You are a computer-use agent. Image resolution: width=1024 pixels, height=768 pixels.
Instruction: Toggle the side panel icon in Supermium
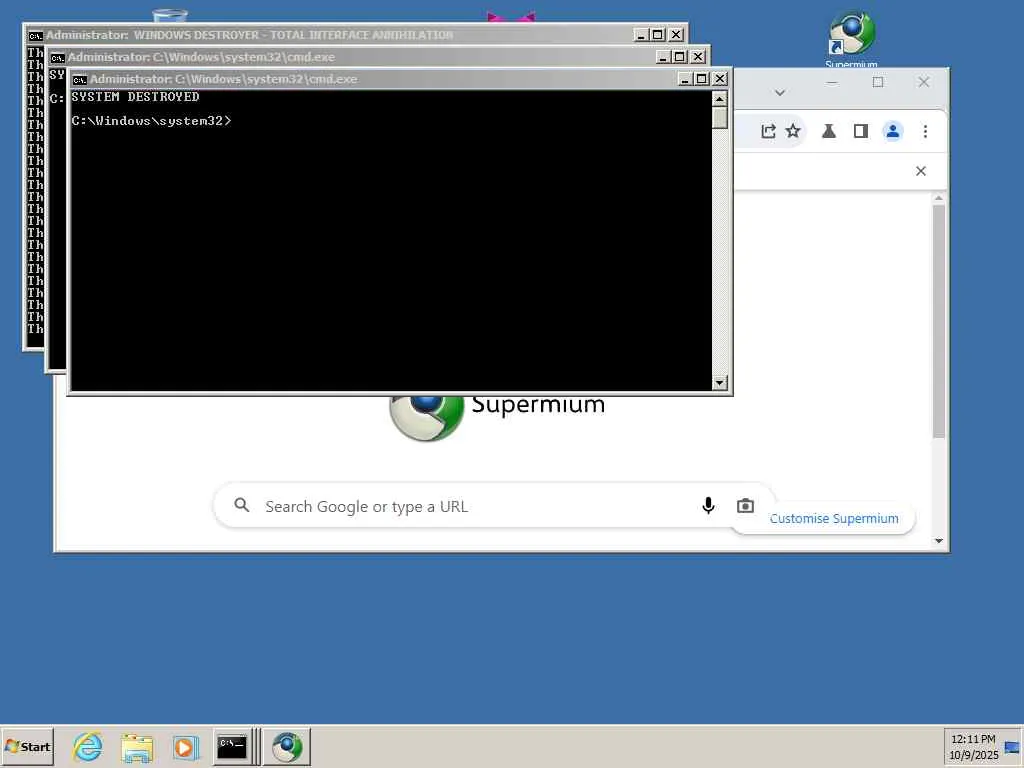[861, 131]
